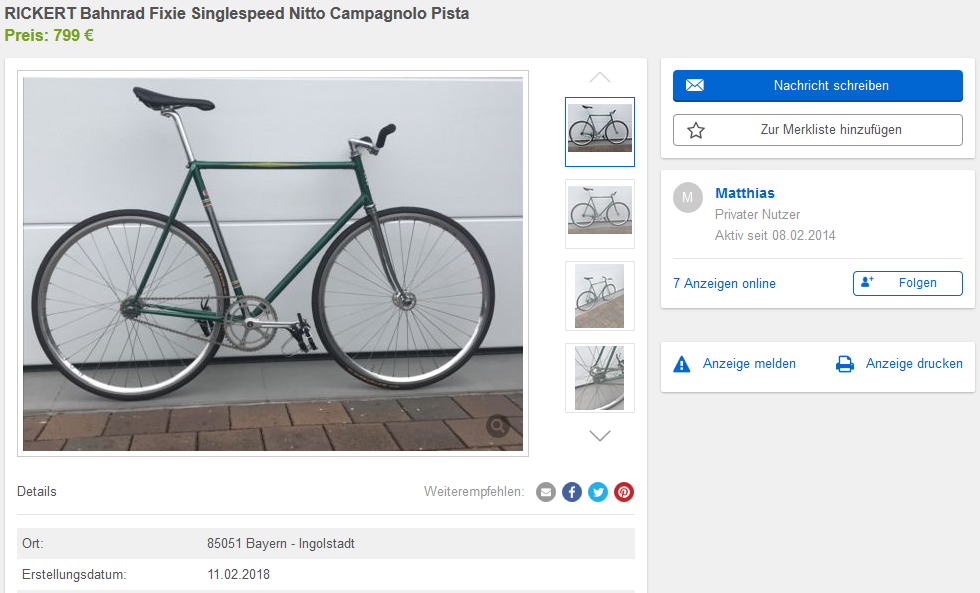Image resolution: width=980 pixels, height=593 pixels.
Task: Click the printer icon
Action: [x=845, y=364]
